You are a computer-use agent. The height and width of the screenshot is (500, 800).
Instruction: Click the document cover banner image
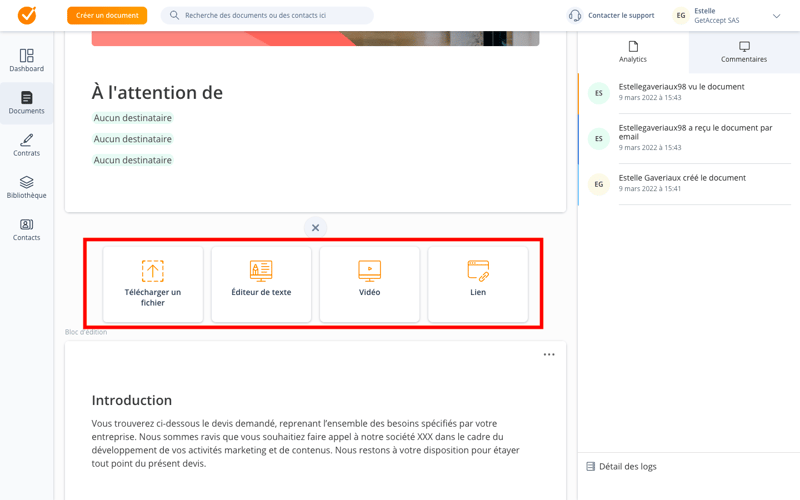click(x=315, y=39)
